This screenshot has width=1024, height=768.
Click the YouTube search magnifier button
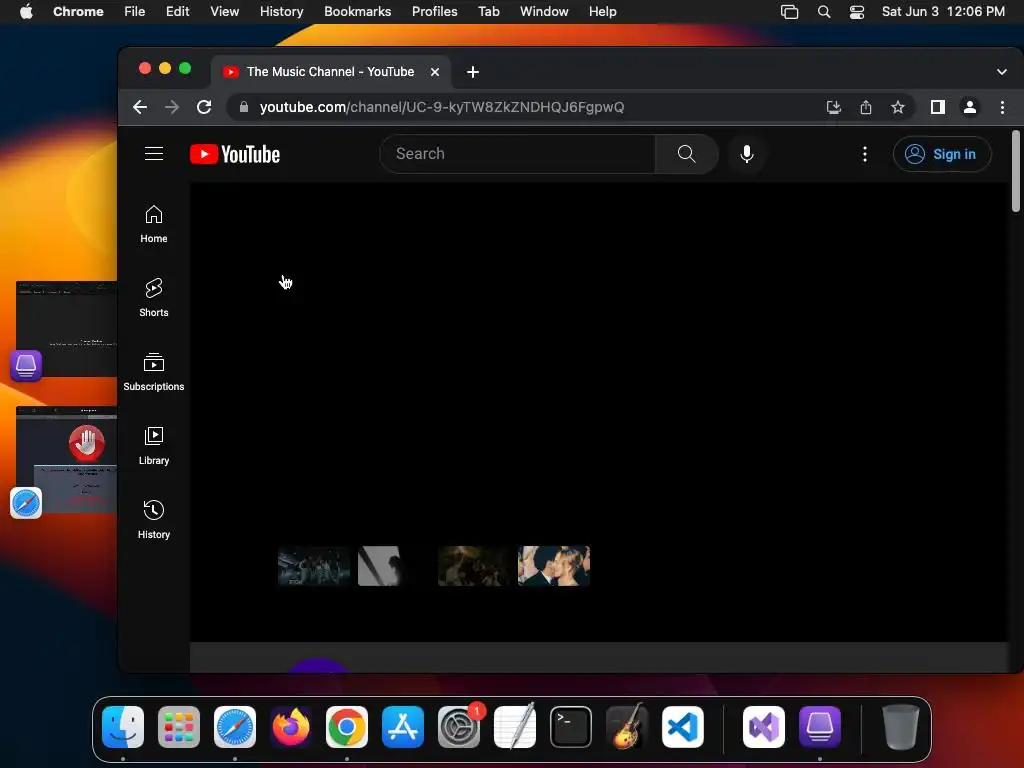click(x=686, y=153)
